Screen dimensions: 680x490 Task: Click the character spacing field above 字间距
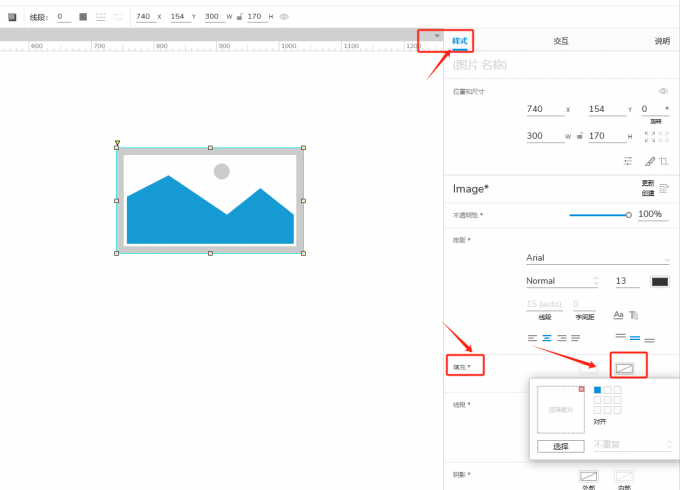tap(584, 304)
